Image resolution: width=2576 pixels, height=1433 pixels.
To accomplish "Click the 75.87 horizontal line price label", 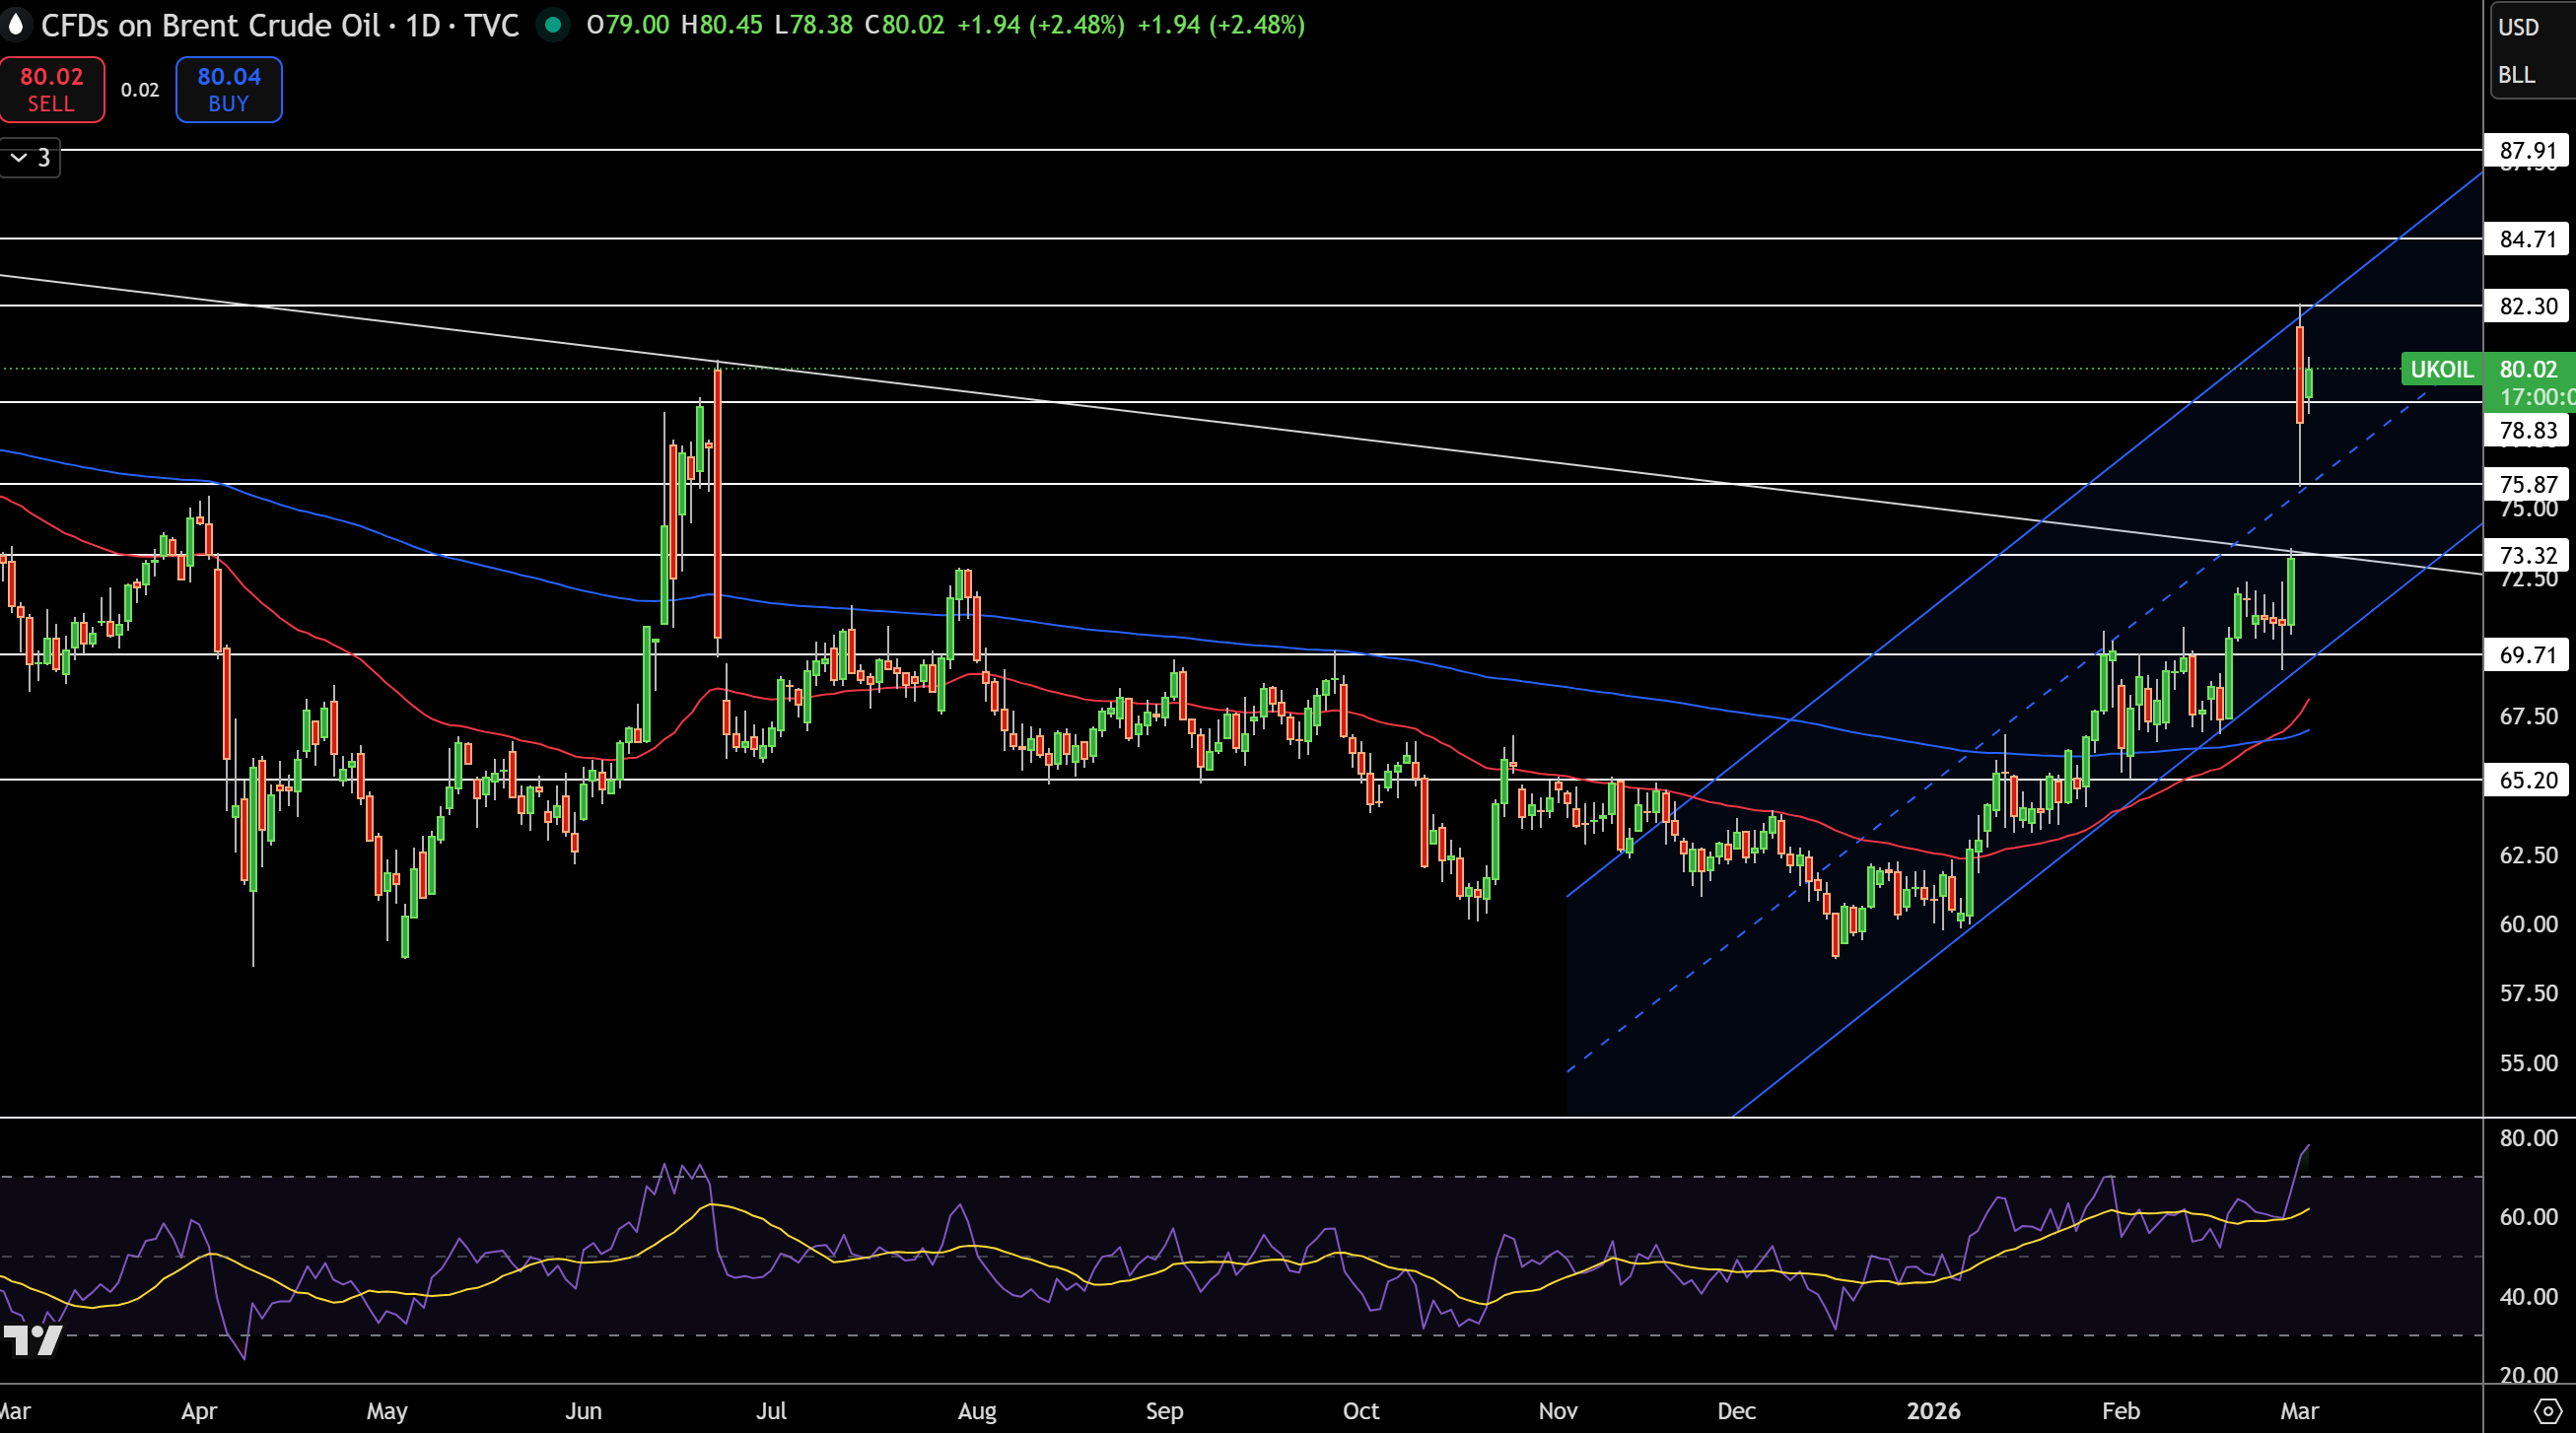I will [x=2527, y=485].
